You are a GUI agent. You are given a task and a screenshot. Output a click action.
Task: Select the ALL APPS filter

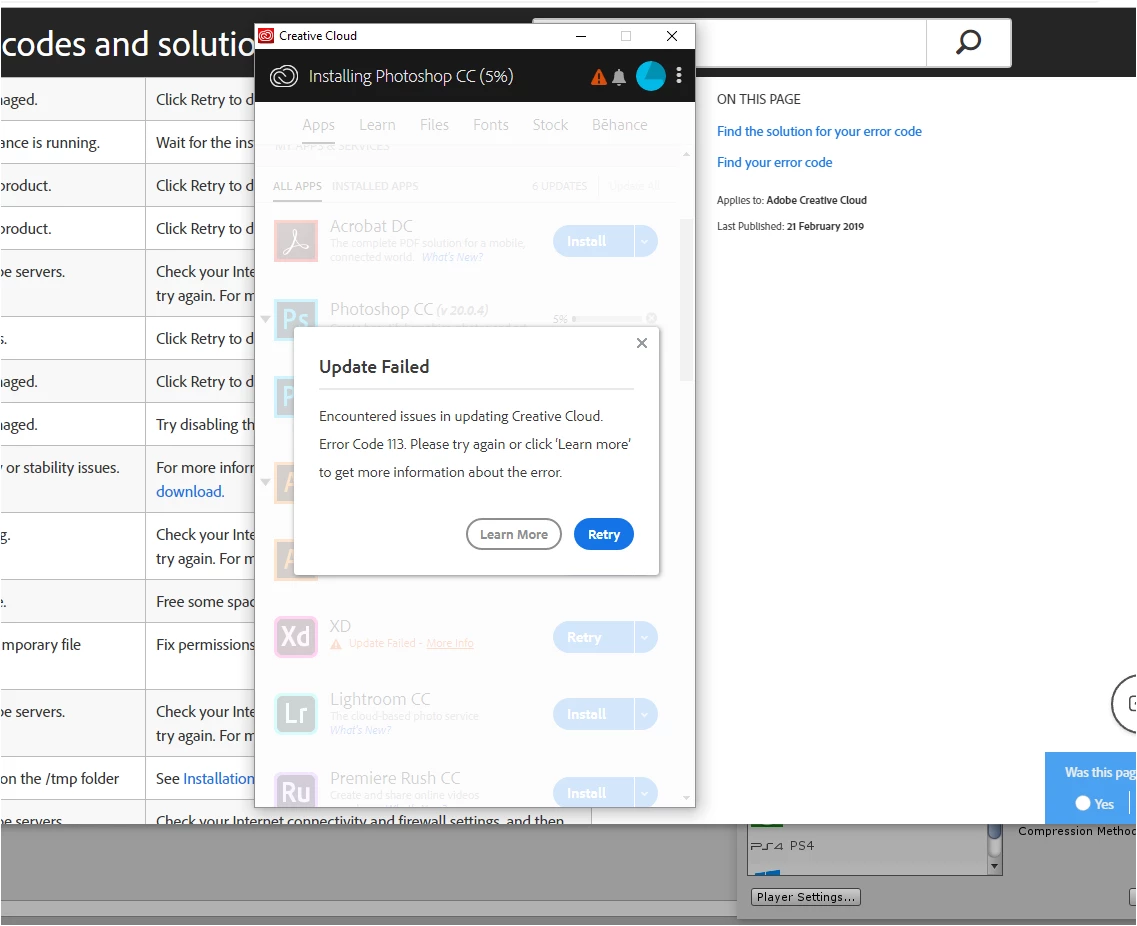297,186
